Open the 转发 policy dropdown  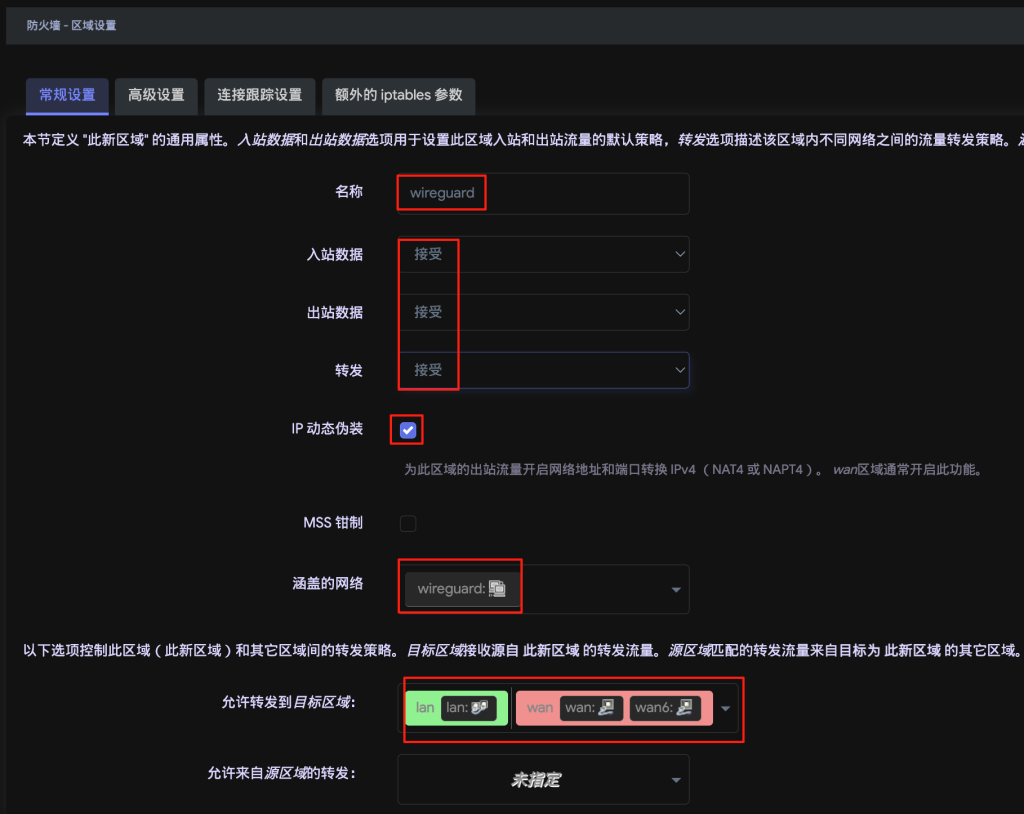tap(543, 370)
